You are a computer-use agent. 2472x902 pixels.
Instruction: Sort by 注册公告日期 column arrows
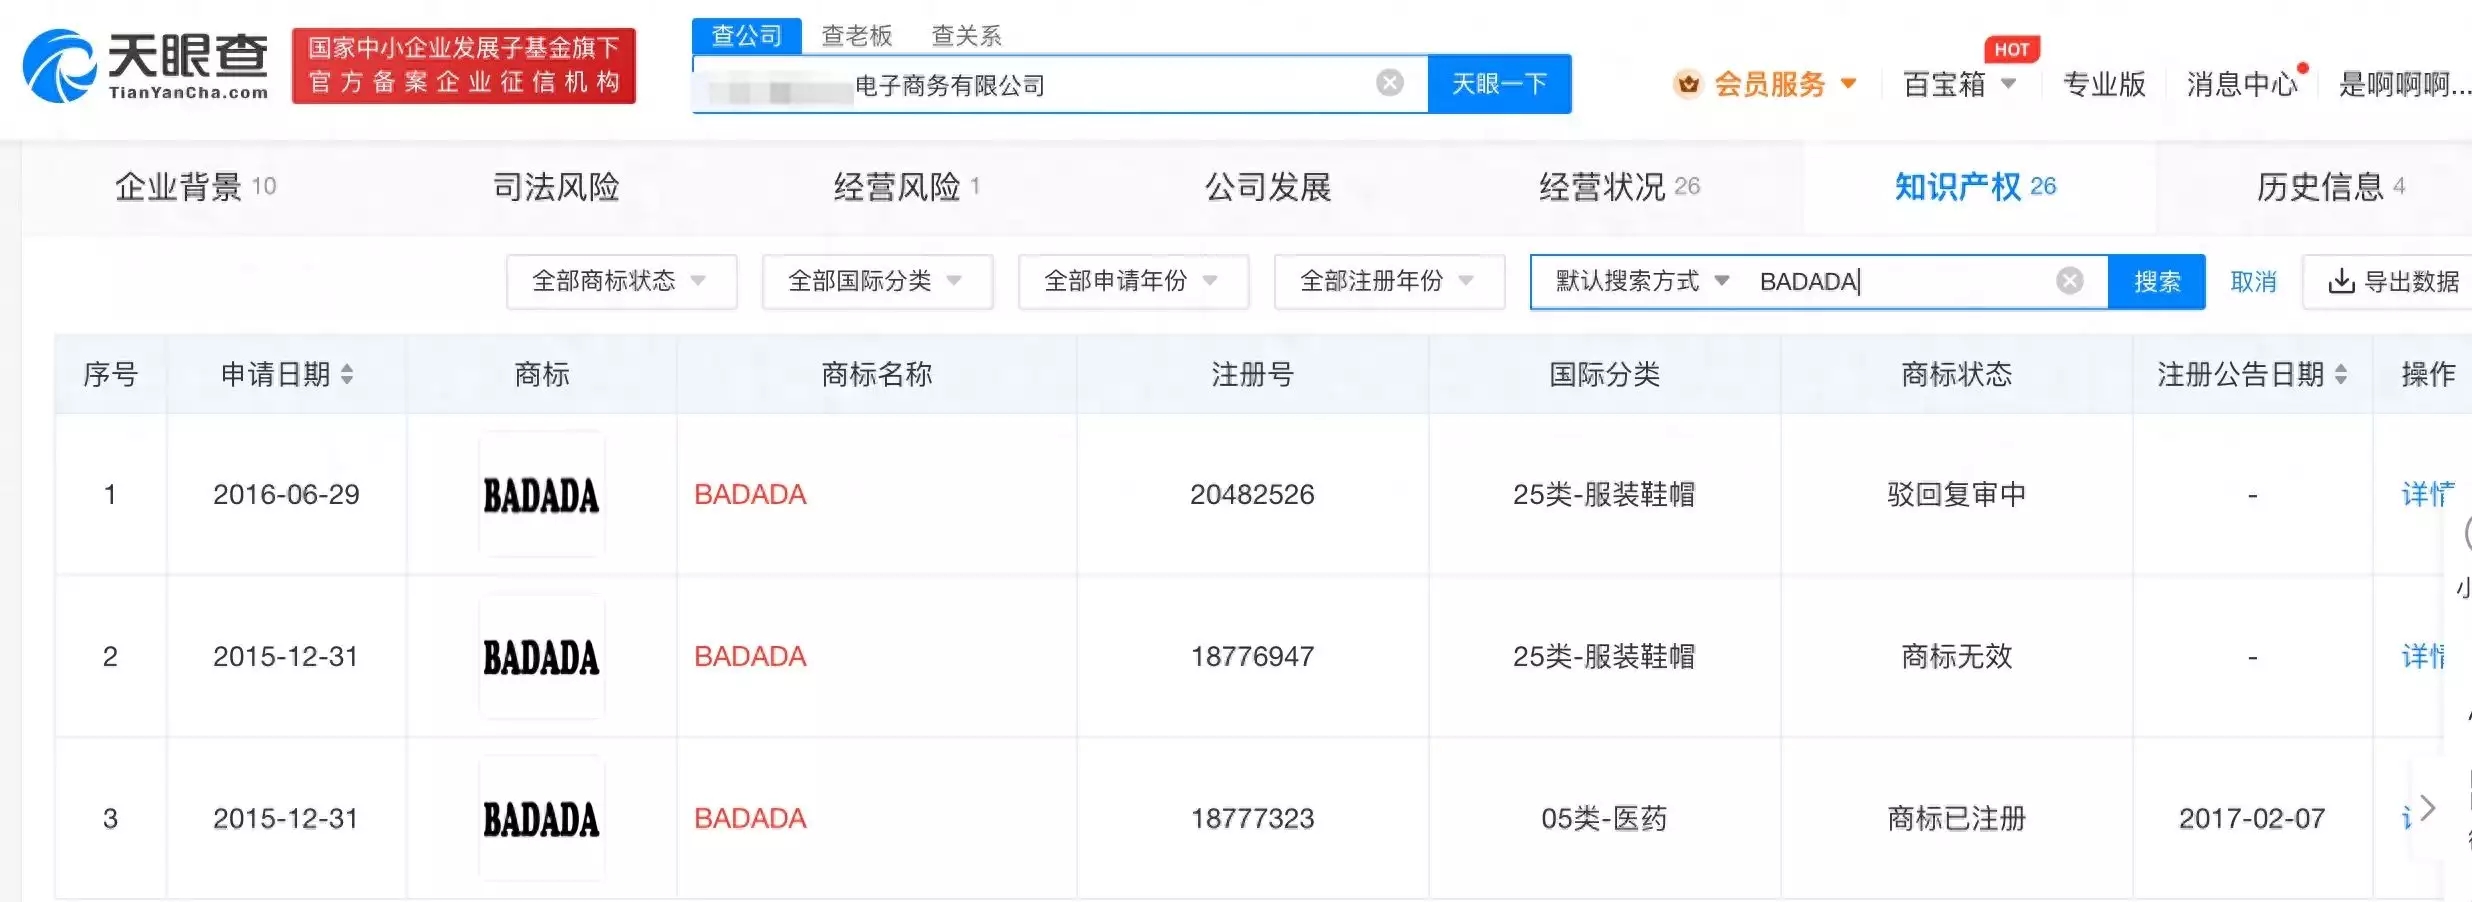pos(2341,374)
